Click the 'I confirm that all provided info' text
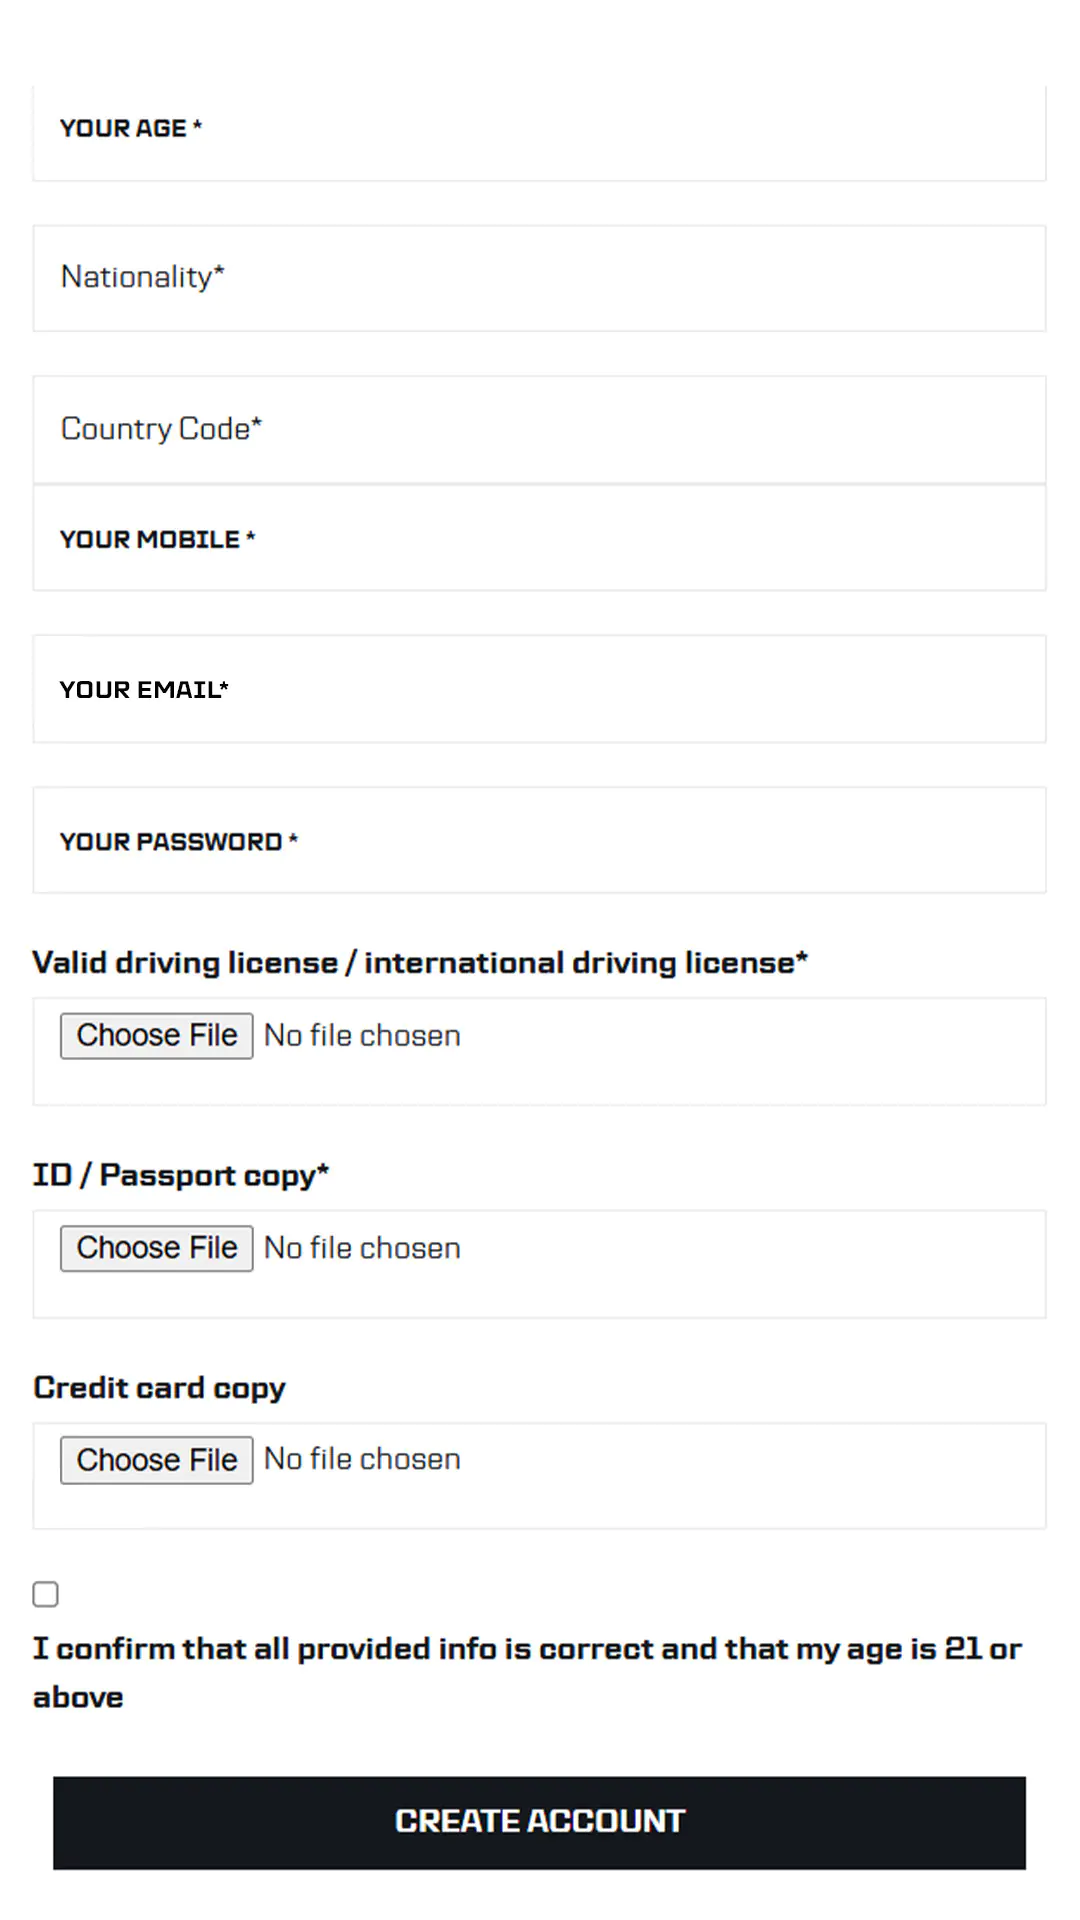Viewport: 1080px width, 1920px height. 527,1649
